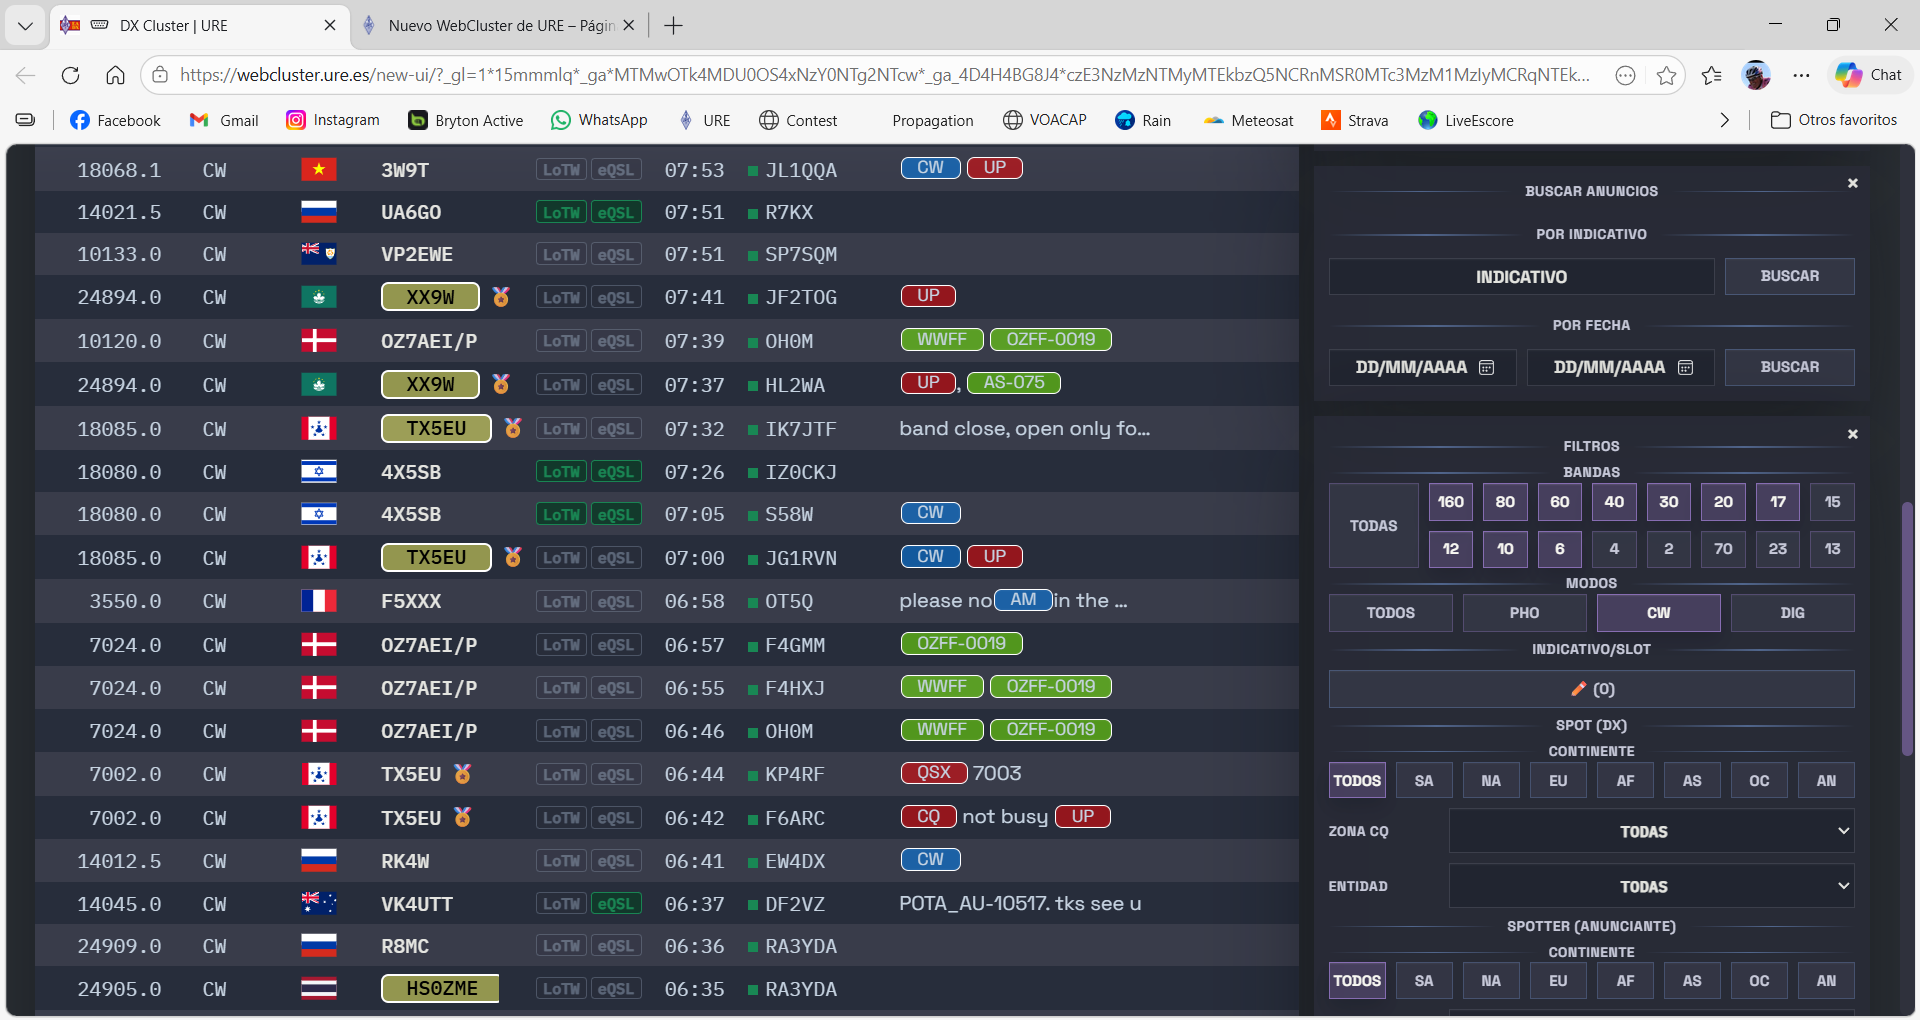Image resolution: width=1920 pixels, height=1020 pixels.
Task: Toggle the 160 meter band filter
Action: click(1450, 502)
